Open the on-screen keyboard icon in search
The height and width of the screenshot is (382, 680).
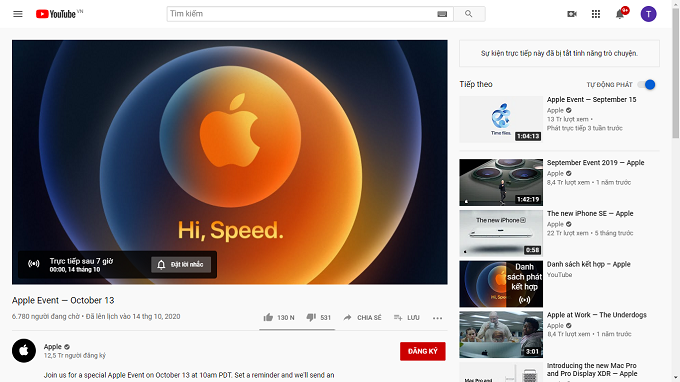pyautogui.click(x=442, y=14)
